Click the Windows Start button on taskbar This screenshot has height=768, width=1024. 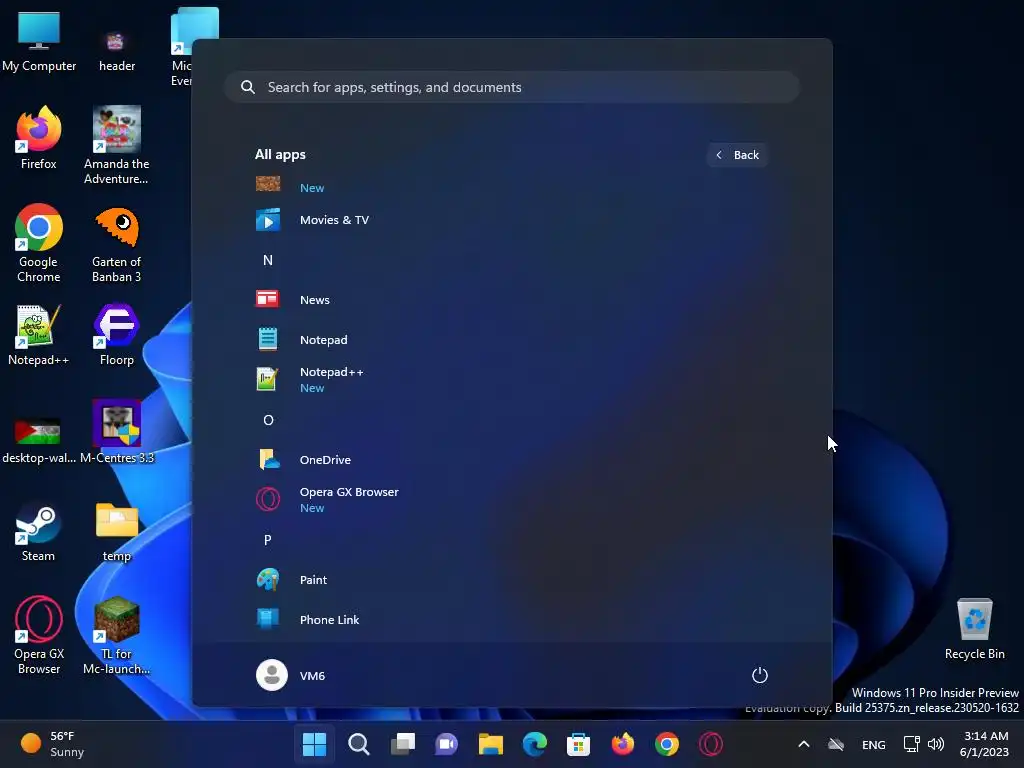[x=314, y=744]
